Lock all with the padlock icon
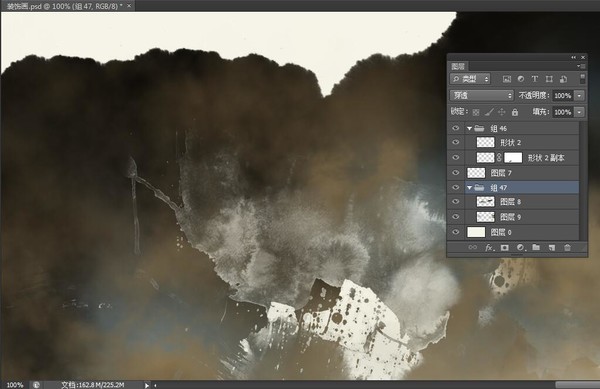The image size is (600, 389). pyautogui.click(x=515, y=112)
